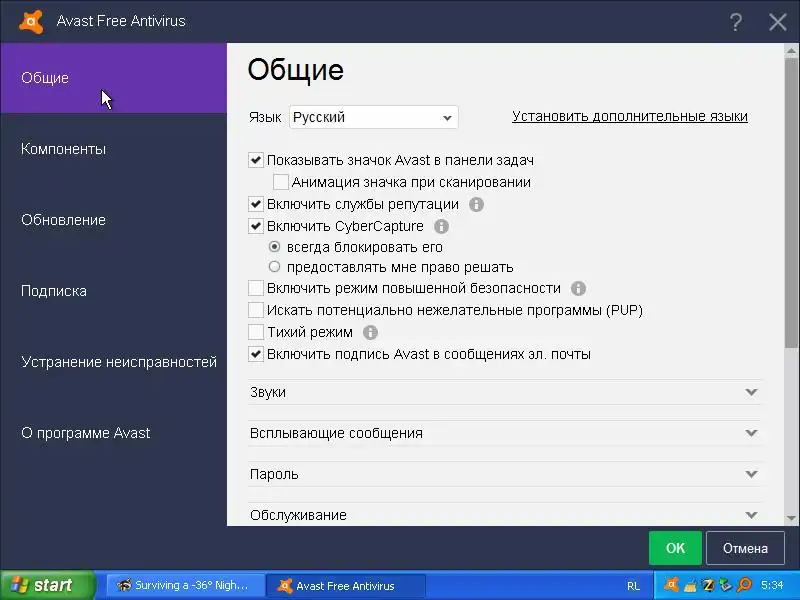Close the Avast settings window

point(778,22)
